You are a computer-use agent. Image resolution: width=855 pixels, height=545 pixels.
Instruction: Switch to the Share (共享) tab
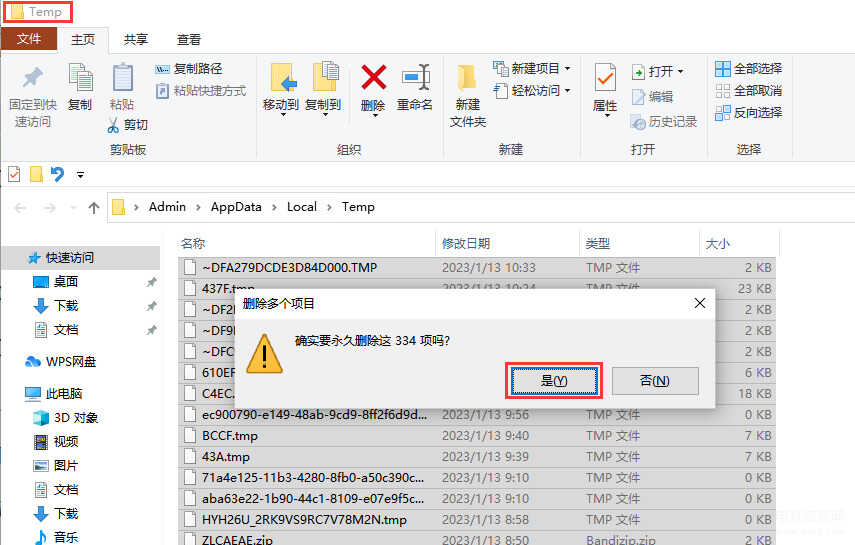pyautogui.click(x=135, y=39)
